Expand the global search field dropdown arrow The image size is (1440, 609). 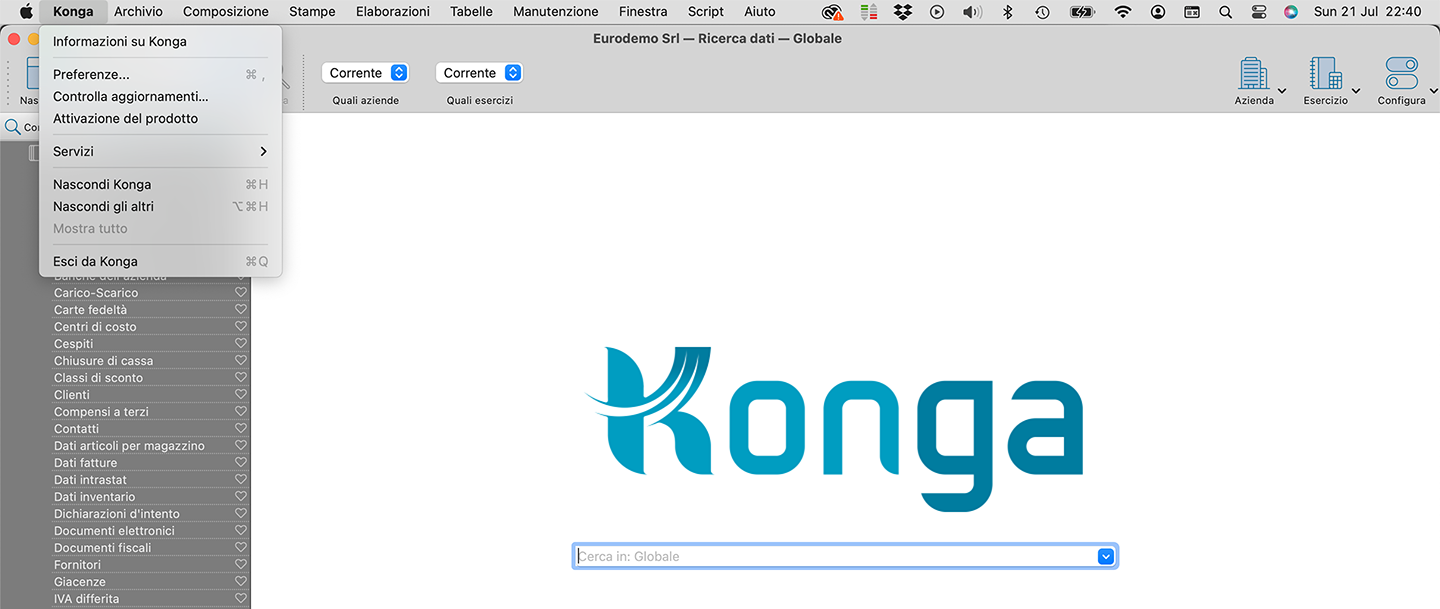point(1106,557)
